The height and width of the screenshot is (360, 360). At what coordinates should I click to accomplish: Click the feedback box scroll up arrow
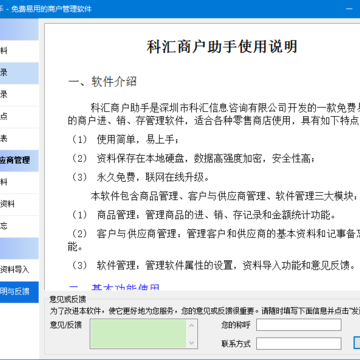pos(192,325)
